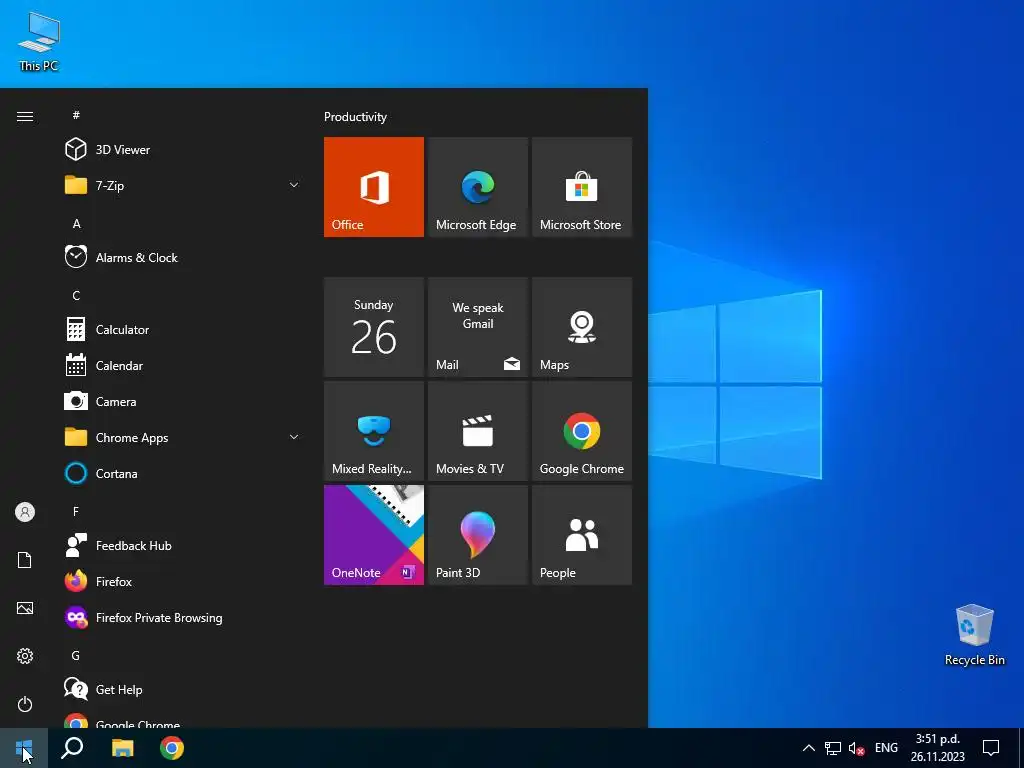Open Firefox Private Browsing
Image resolution: width=1024 pixels, height=768 pixels.
click(x=182, y=618)
